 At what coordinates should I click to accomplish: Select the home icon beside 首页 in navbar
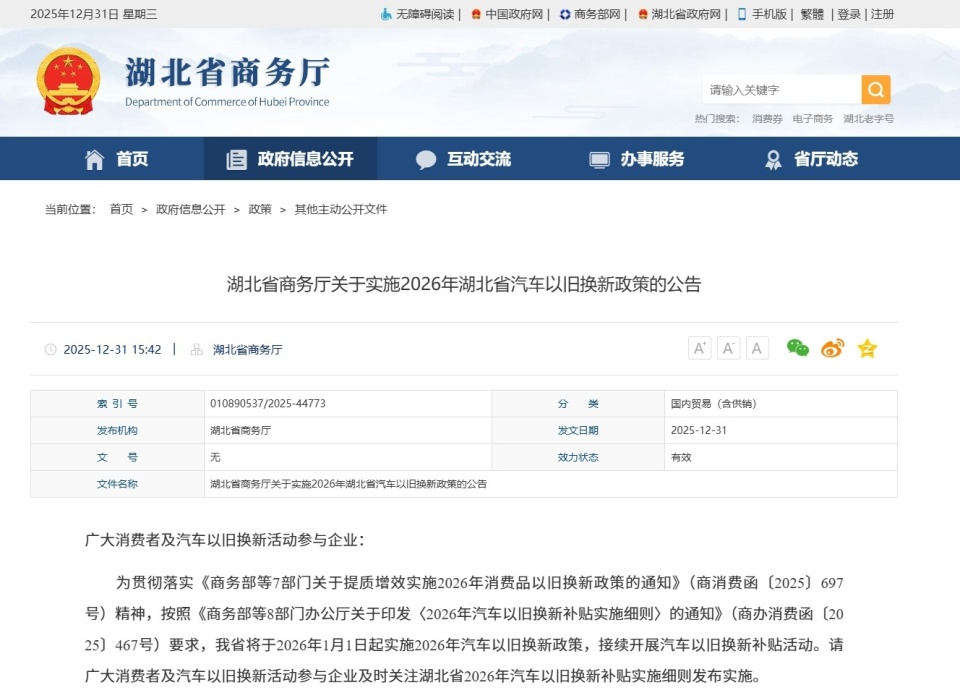(x=93, y=158)
